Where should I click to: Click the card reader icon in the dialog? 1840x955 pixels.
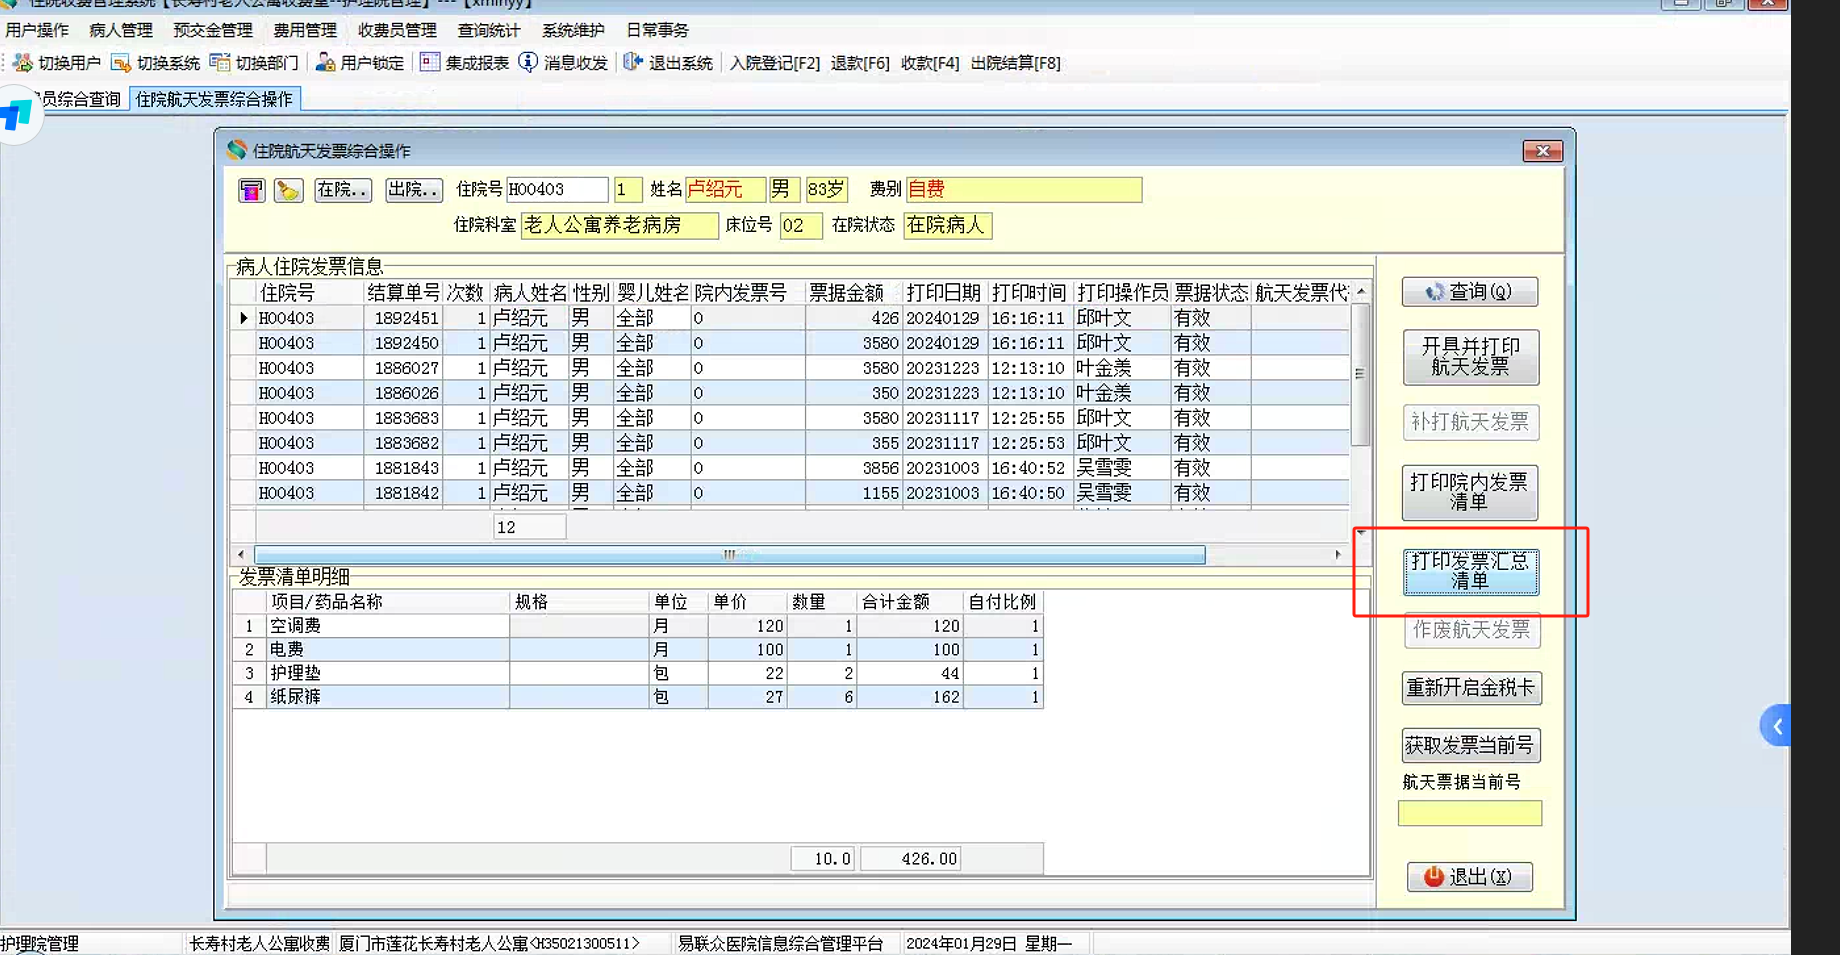click(x=251, y=190)
